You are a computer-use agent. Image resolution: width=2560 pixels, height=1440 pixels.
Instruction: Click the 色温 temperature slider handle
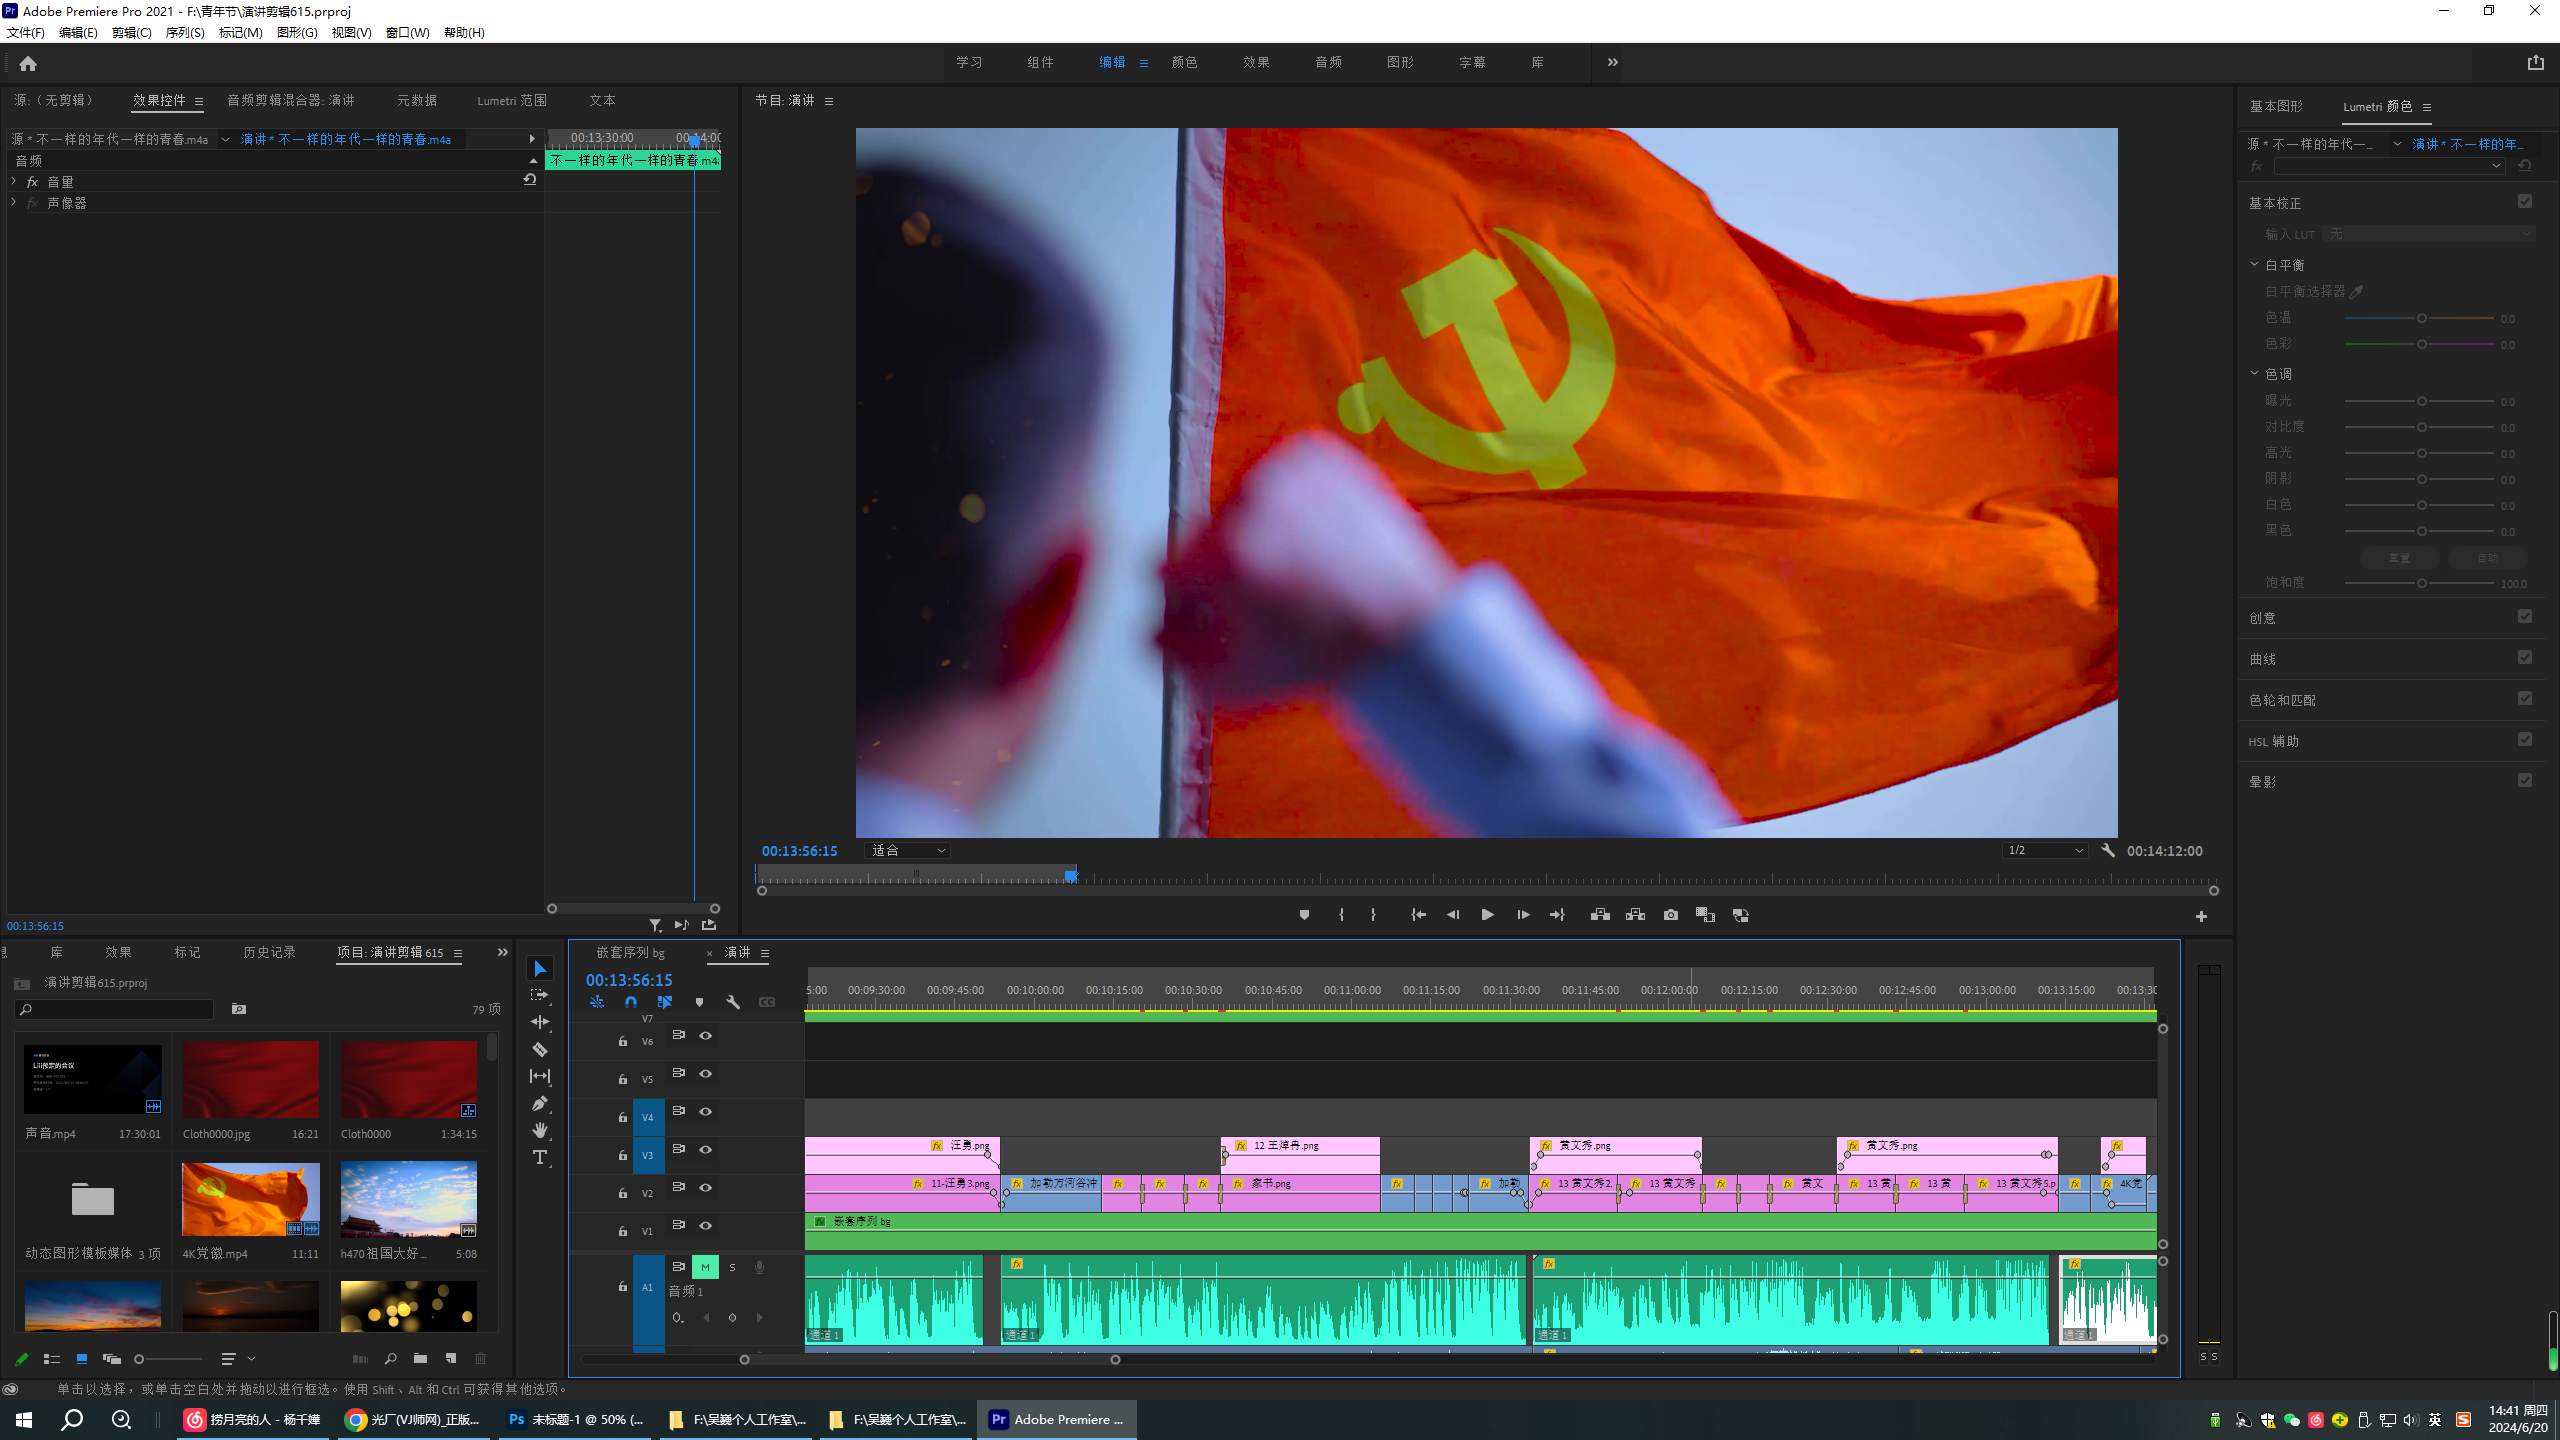2421,318
